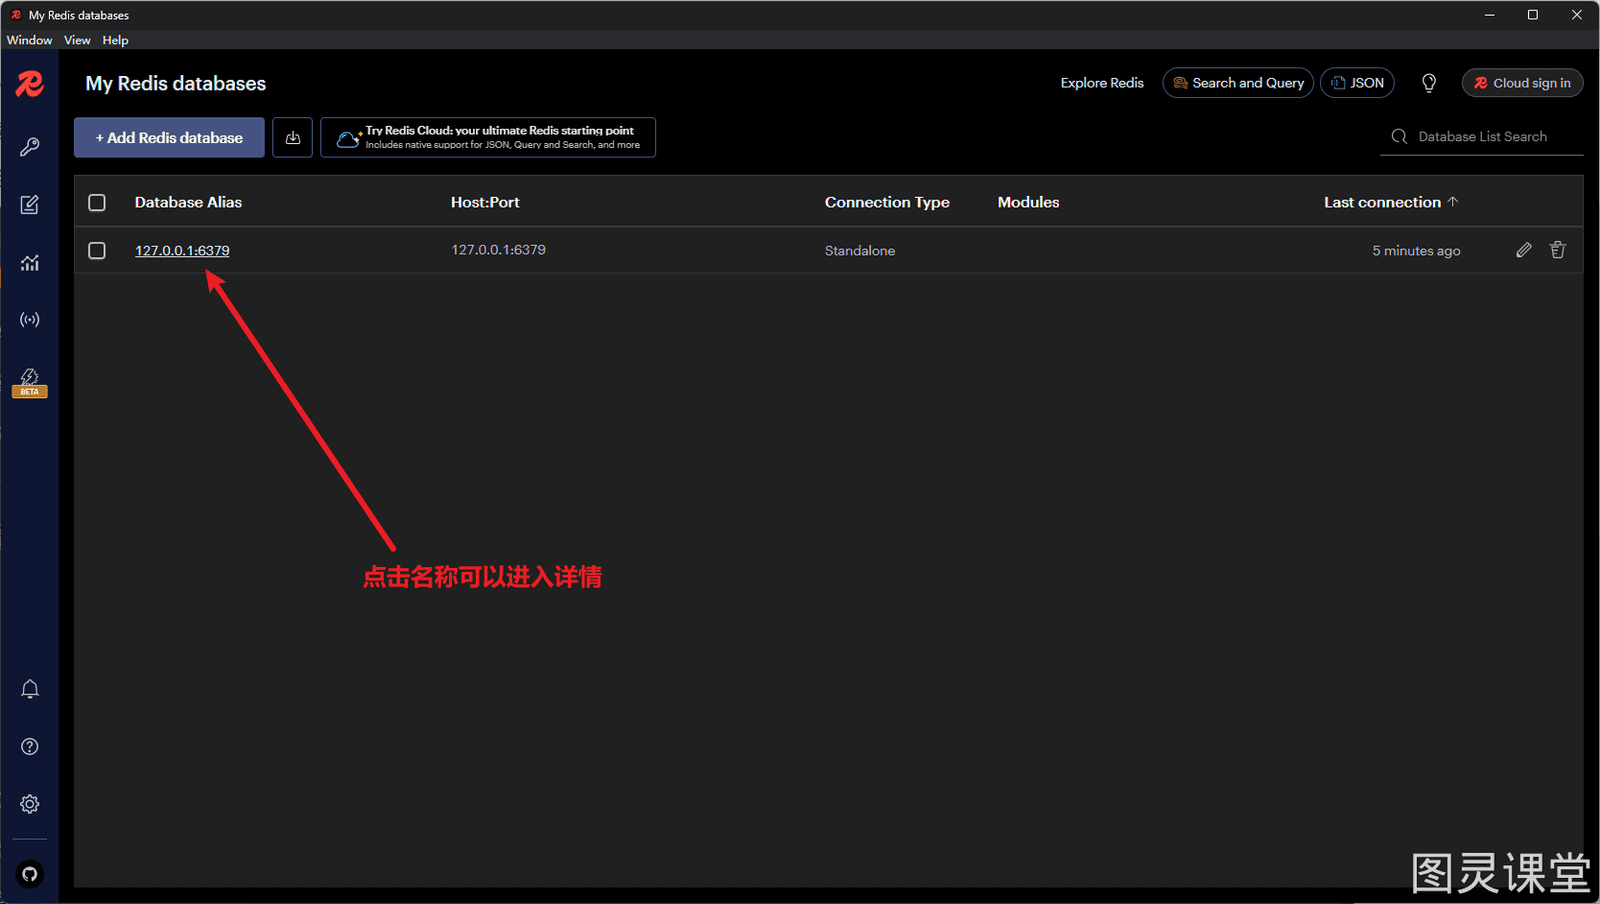Click the 5 minutes ago cell
1600x904 pixels.
[x=1416, y=251]
